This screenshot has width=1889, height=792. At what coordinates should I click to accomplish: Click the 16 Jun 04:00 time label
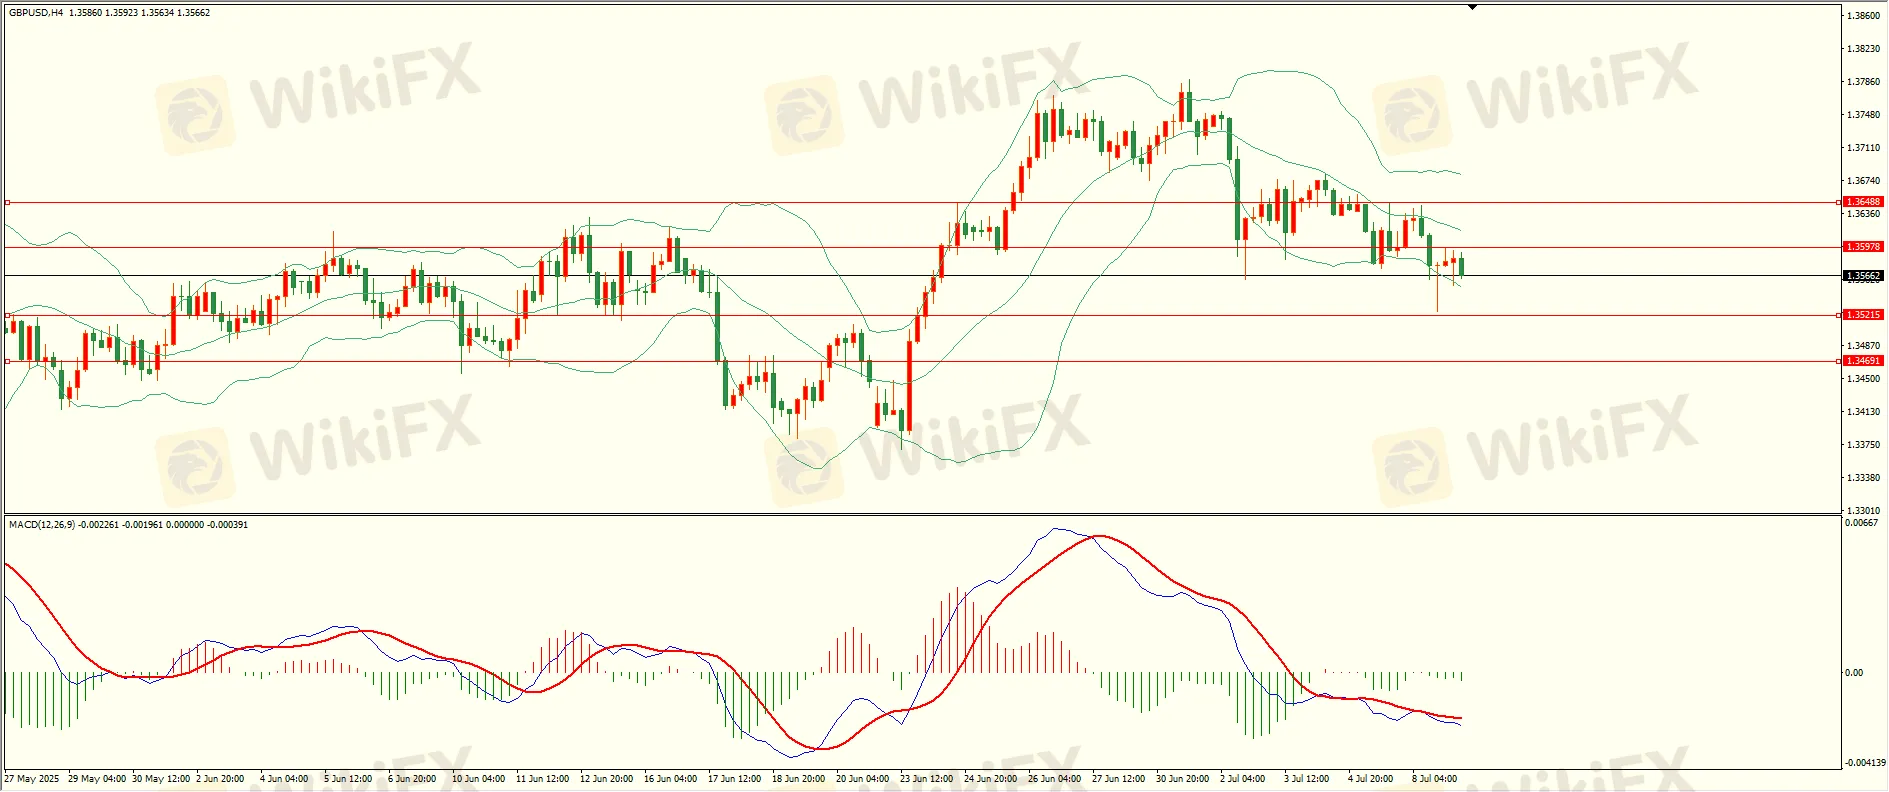pos(671,779)
